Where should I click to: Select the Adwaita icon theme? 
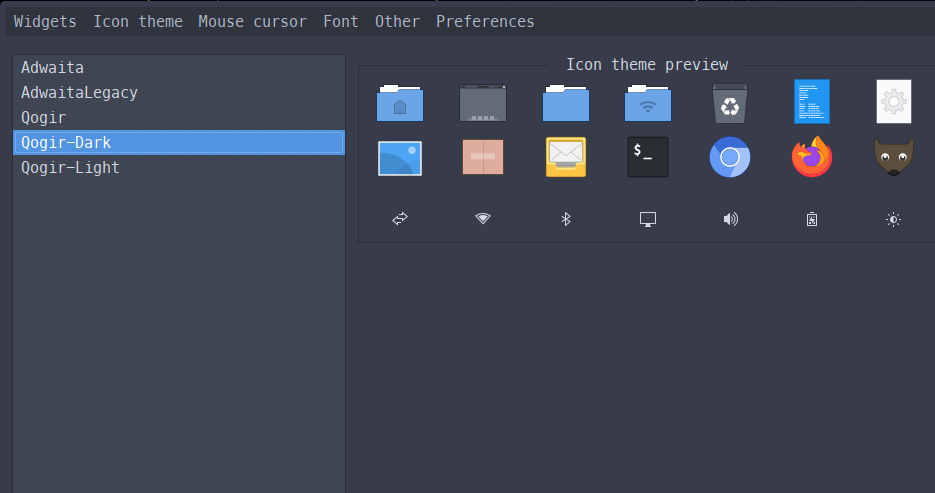[52, 68]
